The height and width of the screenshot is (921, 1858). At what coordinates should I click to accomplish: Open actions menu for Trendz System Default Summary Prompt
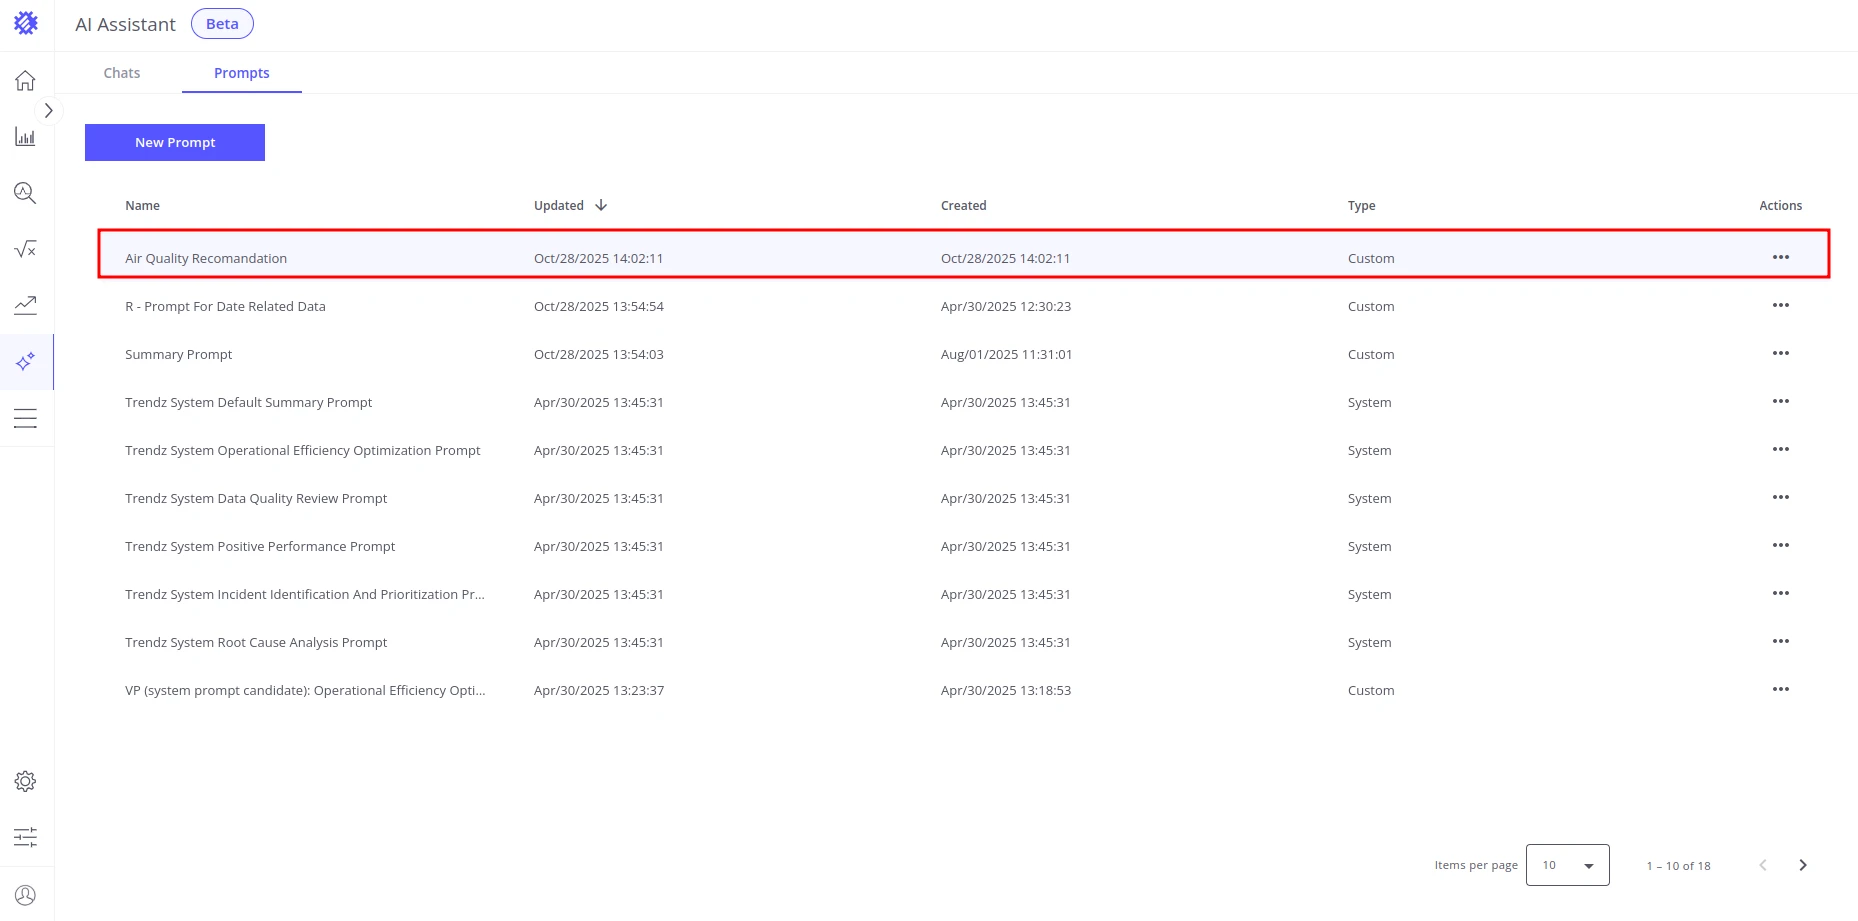click(1780, 401)
